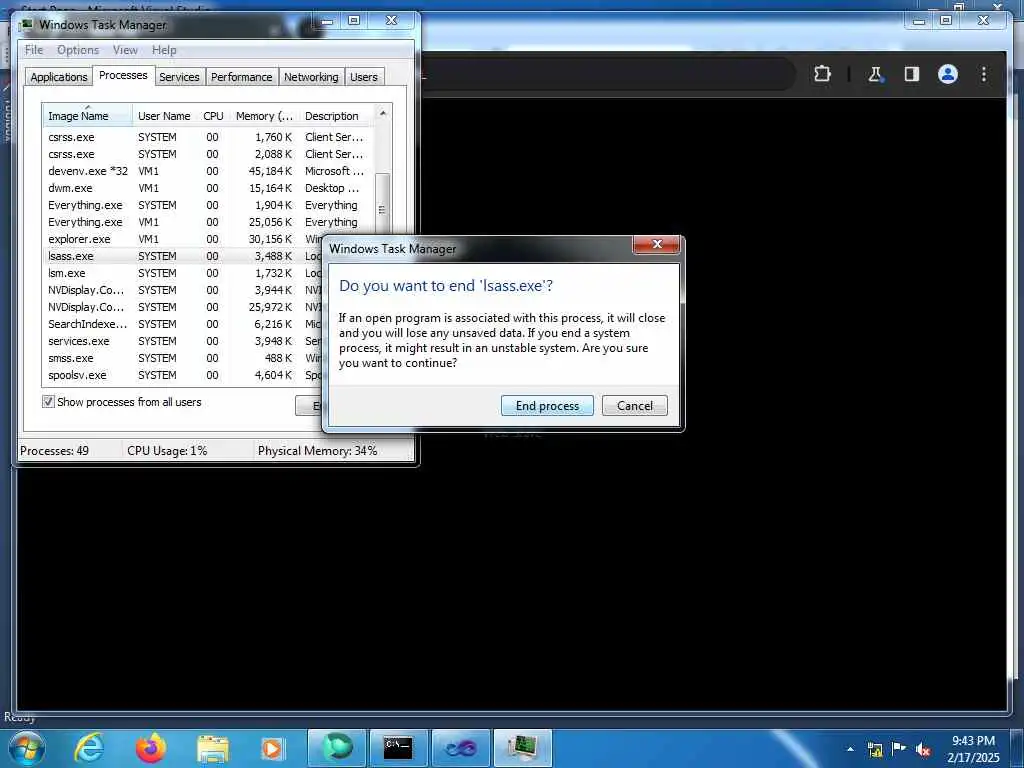Screen dimensions: 1024x768
Task: Launch Internet Explorer from the taskbar
Action: click(x=89, y=748)
